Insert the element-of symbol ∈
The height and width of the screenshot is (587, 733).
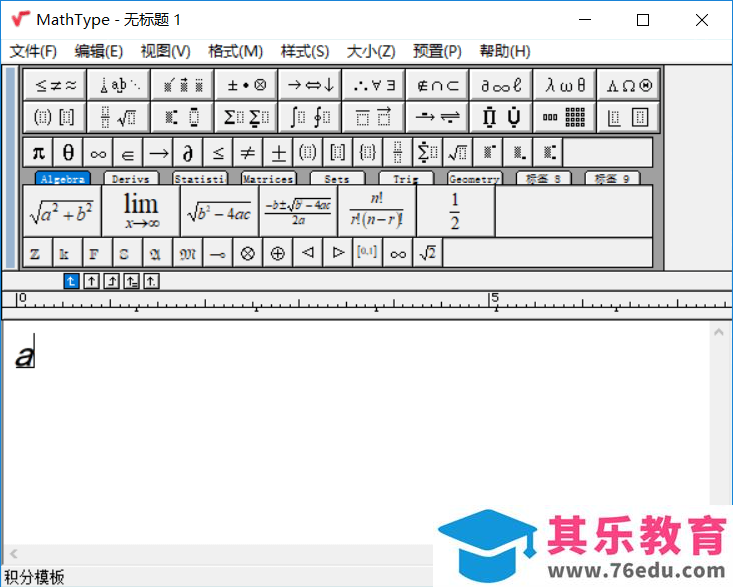[128, 152]
